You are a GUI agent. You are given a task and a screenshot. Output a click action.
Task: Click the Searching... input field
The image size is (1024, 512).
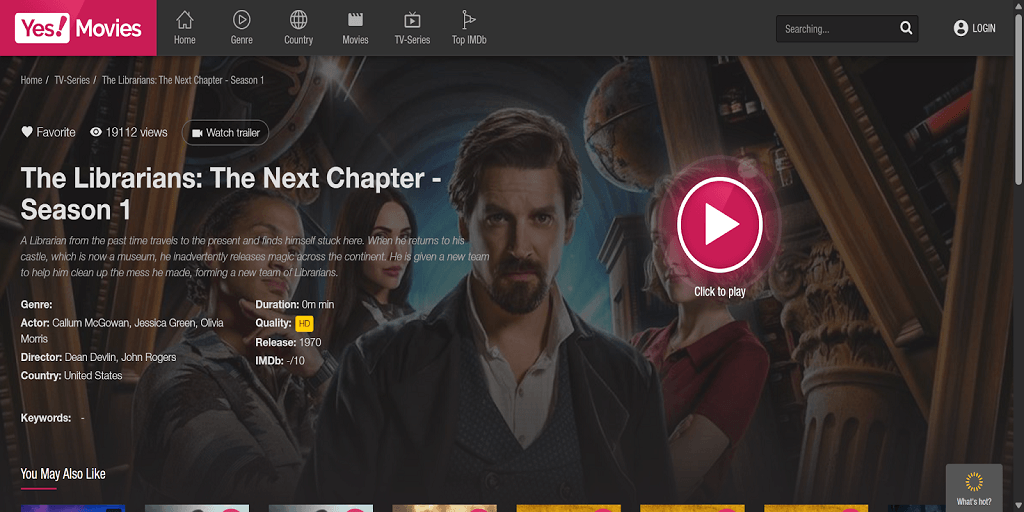click(836, 29)
